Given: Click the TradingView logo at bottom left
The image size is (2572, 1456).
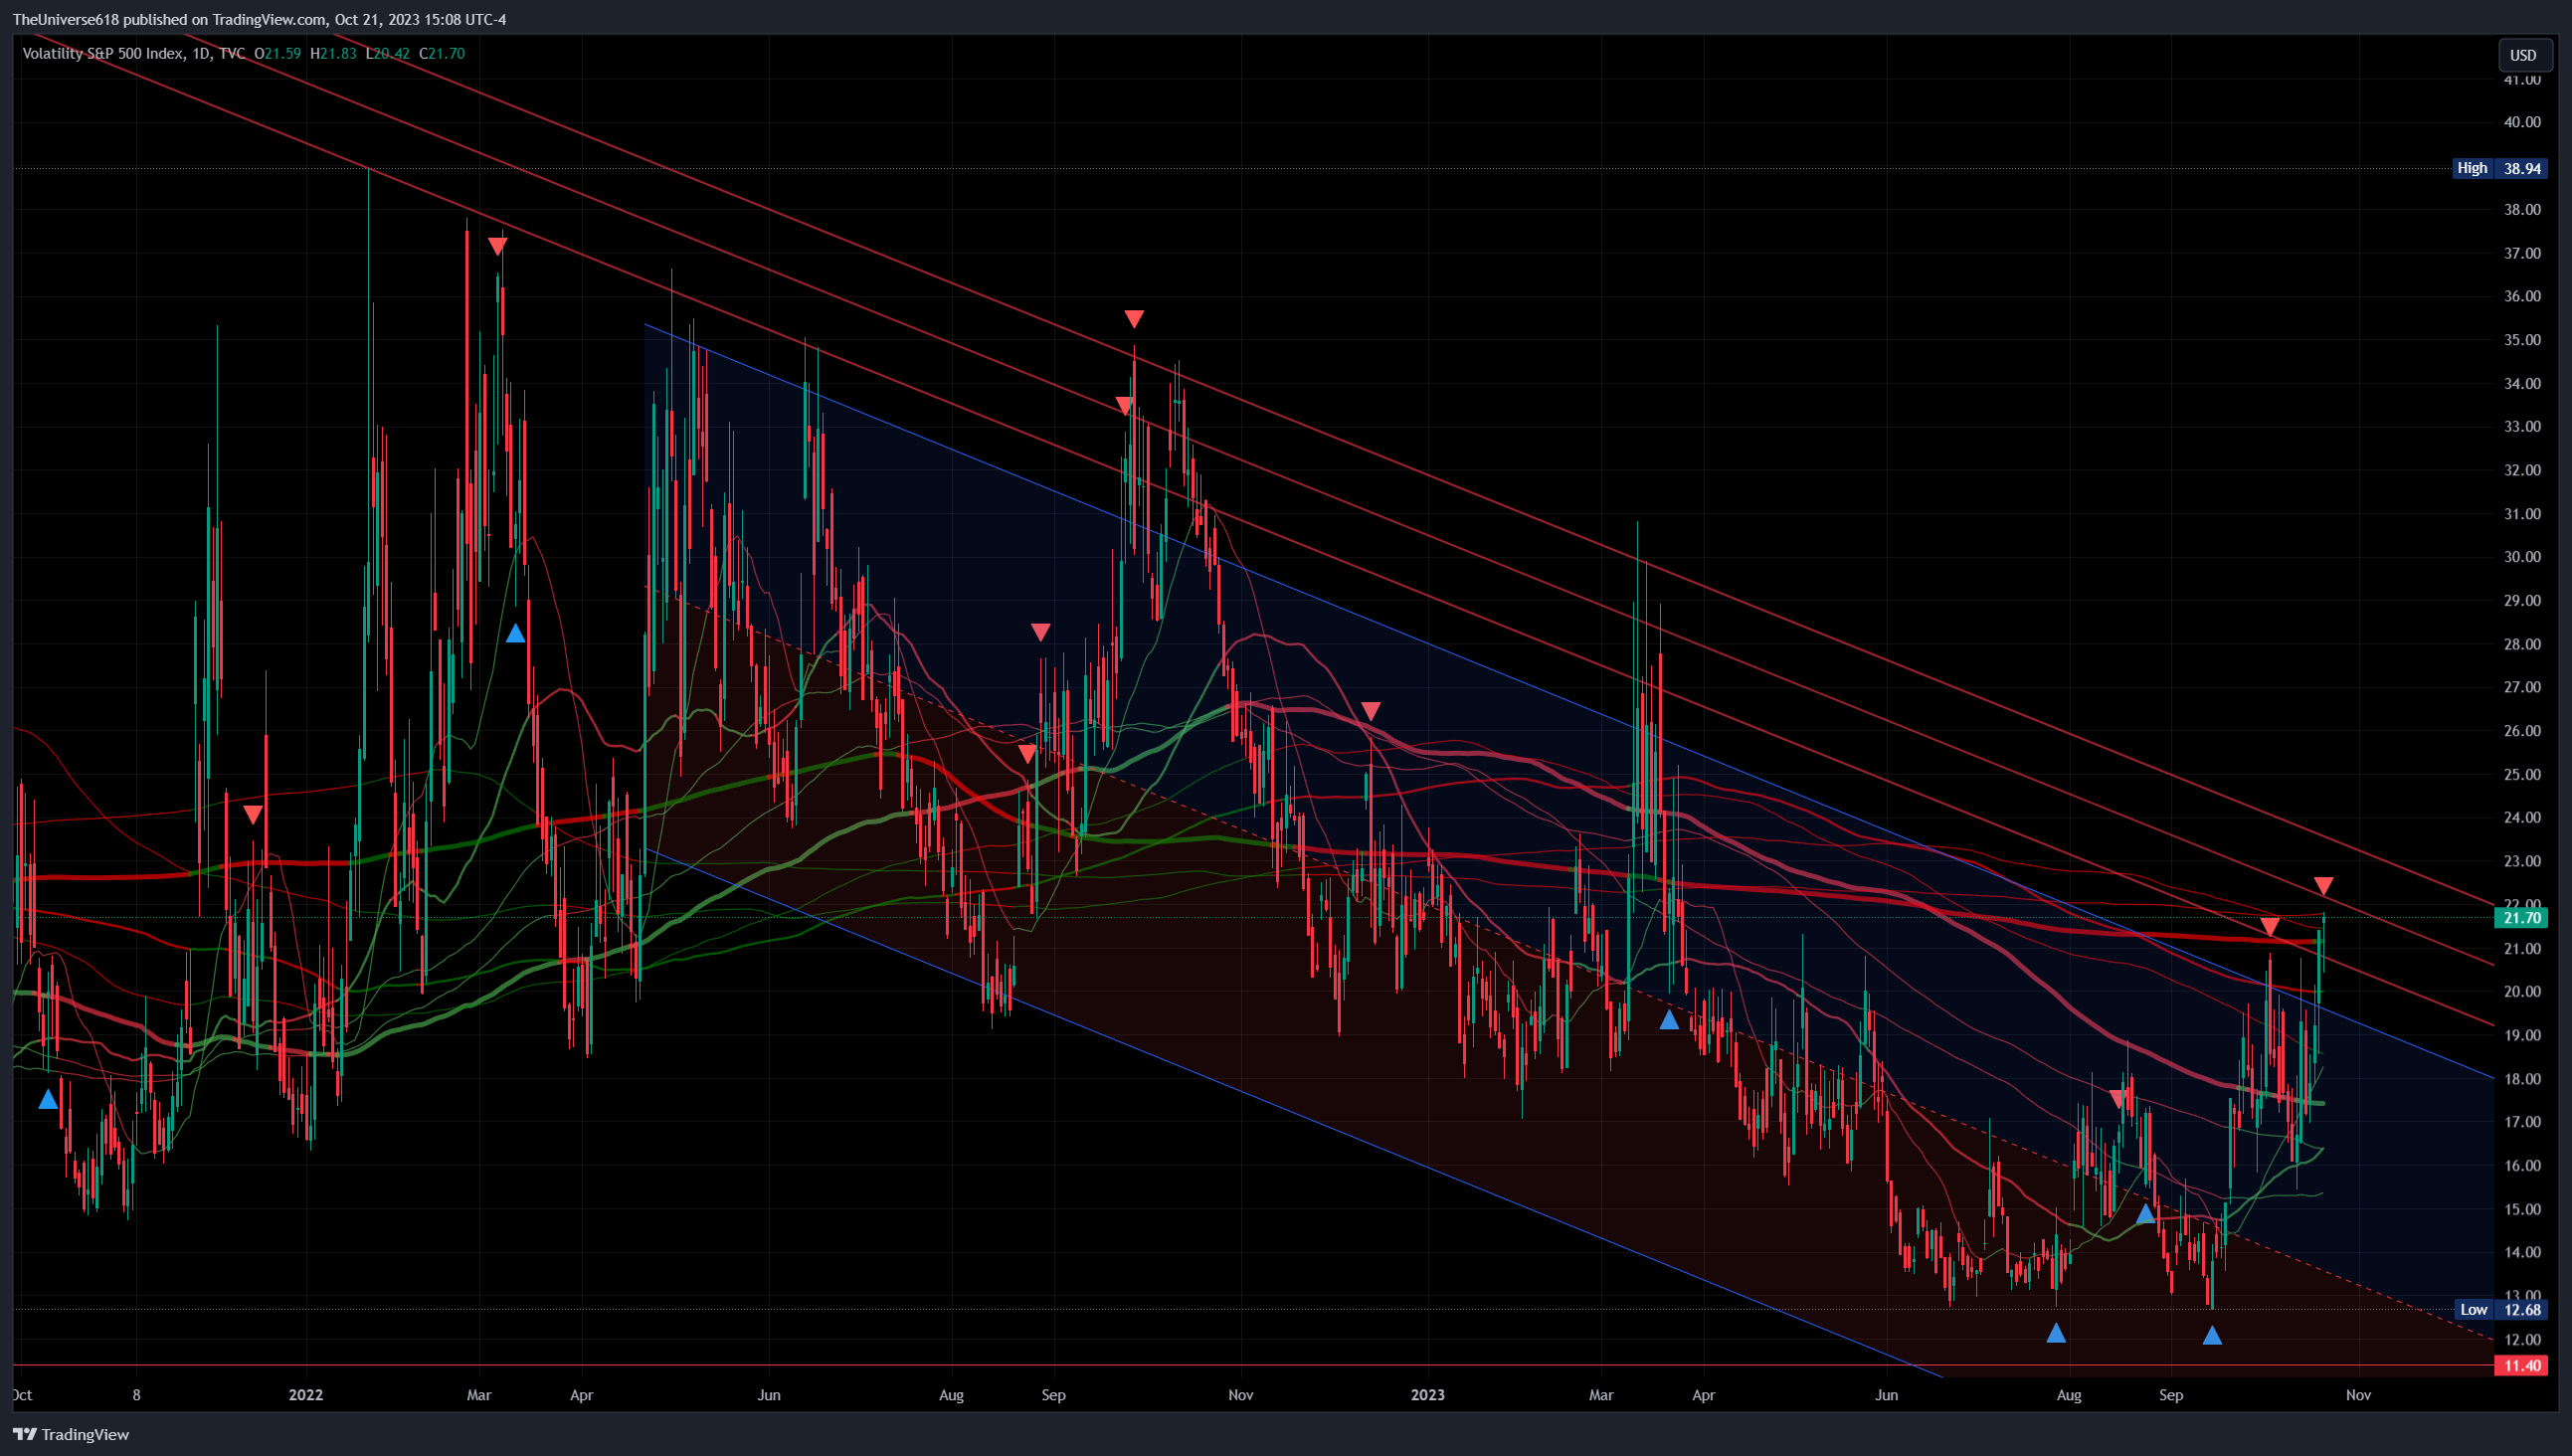Looking at the screenshot, I should tap(71, 1434).
